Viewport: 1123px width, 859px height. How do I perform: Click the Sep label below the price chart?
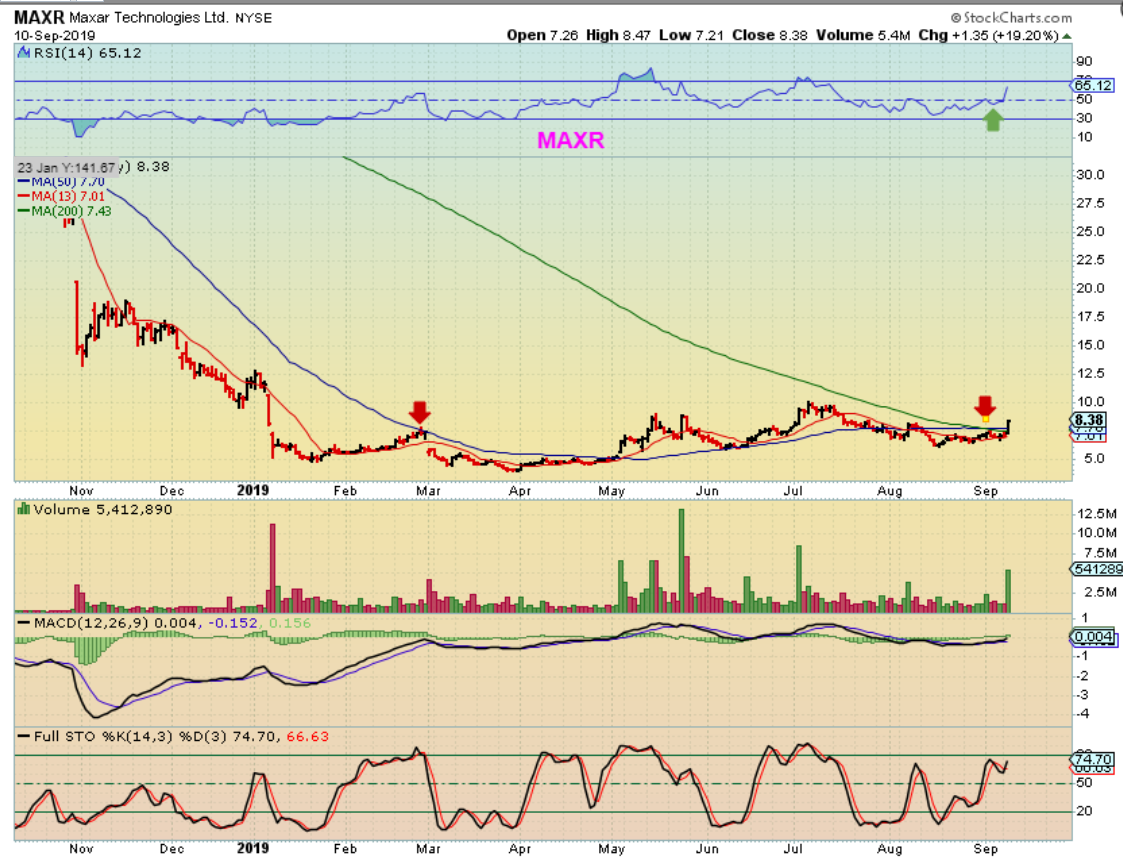tap(985, 491)
